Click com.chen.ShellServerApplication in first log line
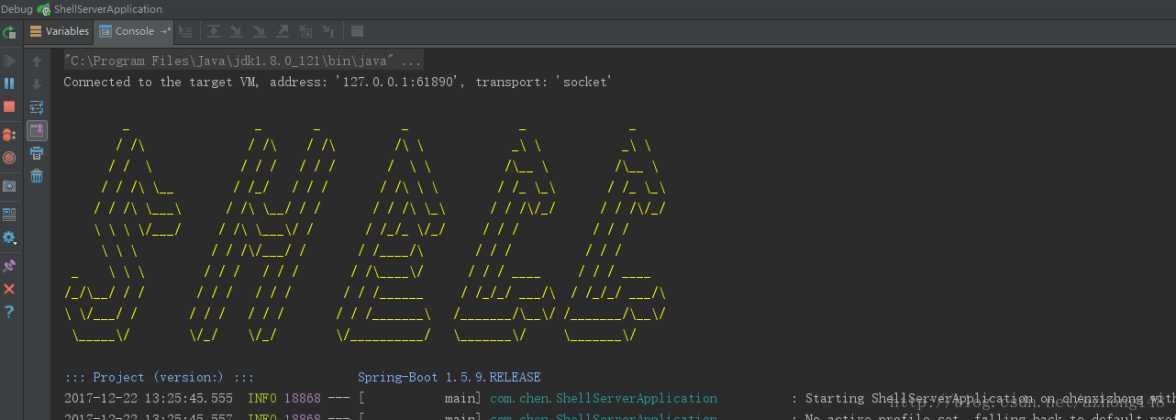1176x420 pixels. coord(603,399)
